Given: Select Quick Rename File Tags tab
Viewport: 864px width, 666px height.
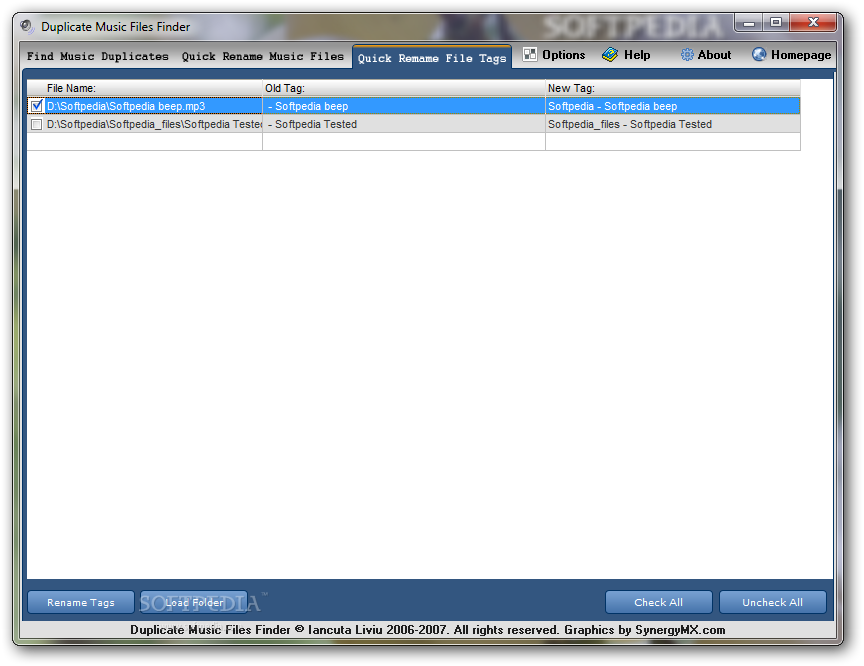Looking at the screenshot, I should [x=432, y=57].
